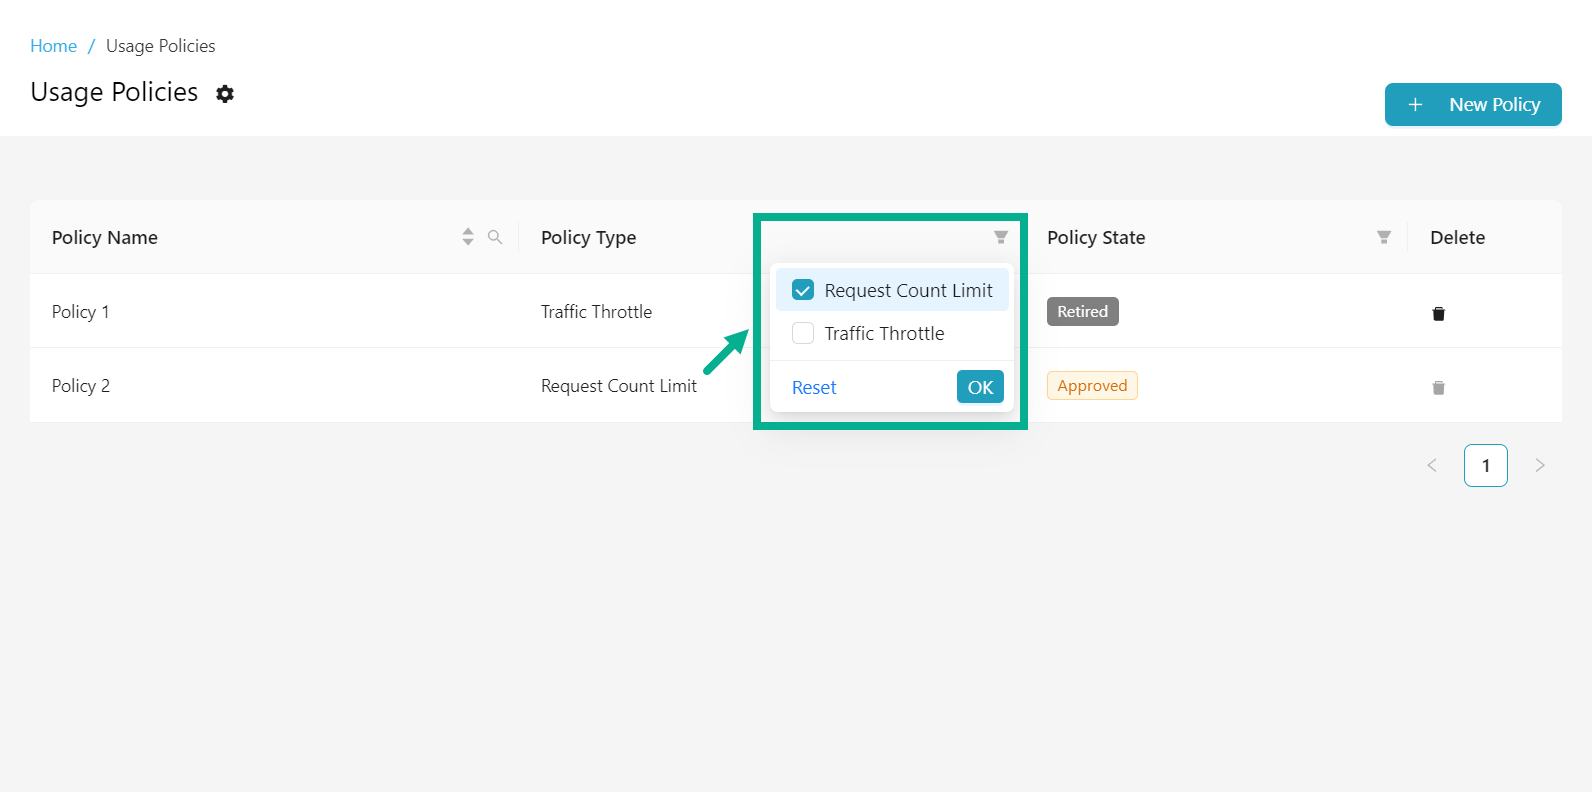
Task: Click the trash icon for Policy 2
Action: (x=1438, y=388)
